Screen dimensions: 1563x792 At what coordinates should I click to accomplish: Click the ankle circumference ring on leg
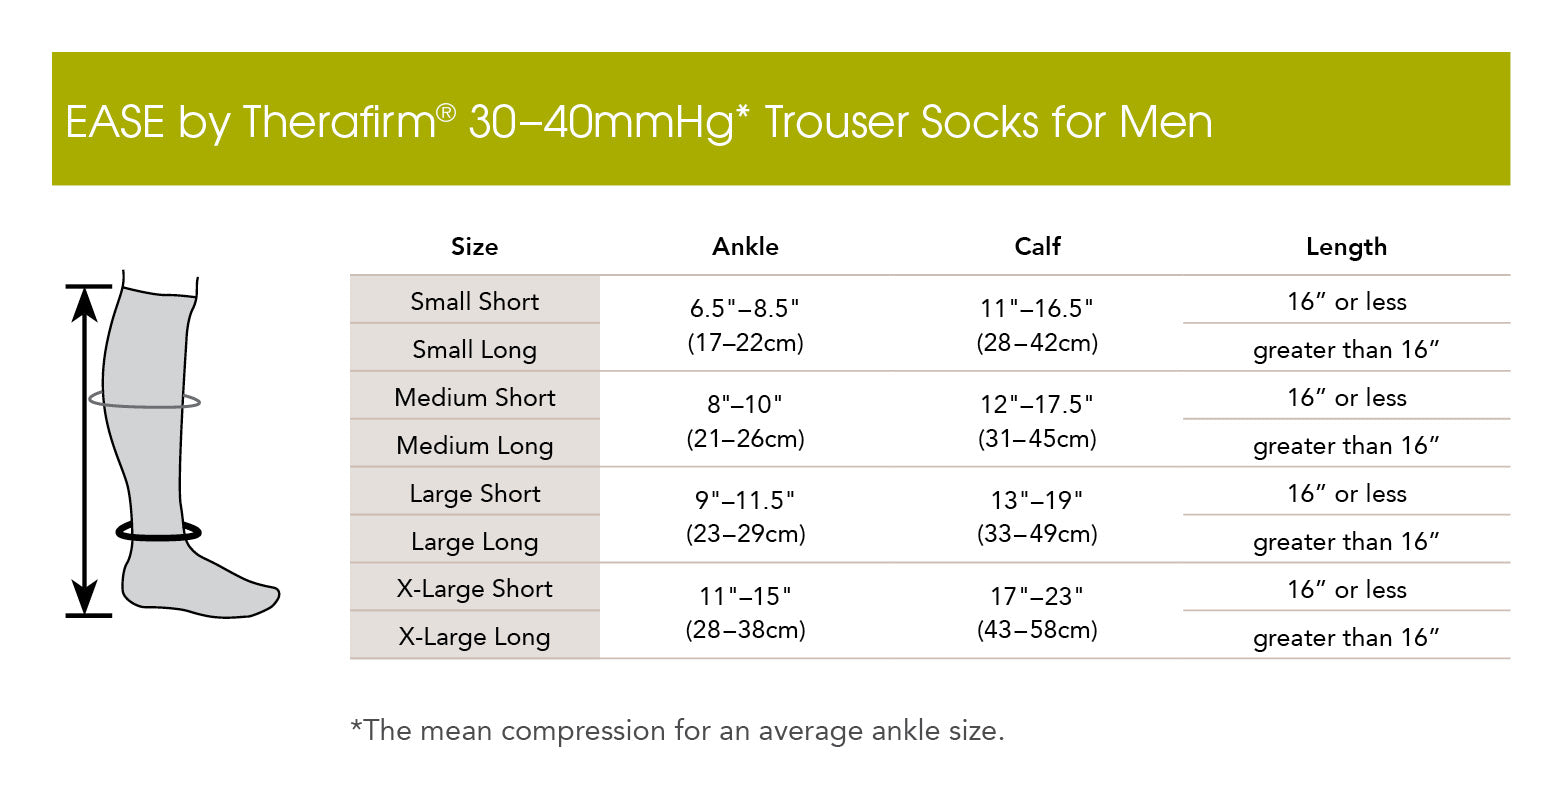[x=158, y=533]
